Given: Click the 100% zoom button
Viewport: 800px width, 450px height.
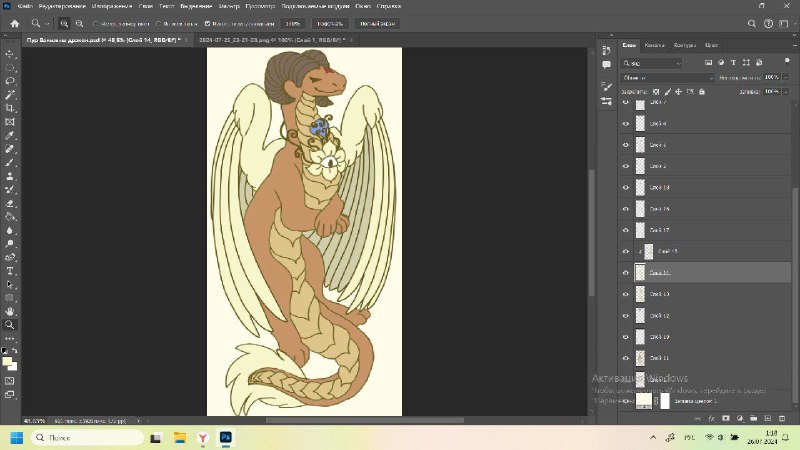Looking at the screenshot, I should point(293,23).
